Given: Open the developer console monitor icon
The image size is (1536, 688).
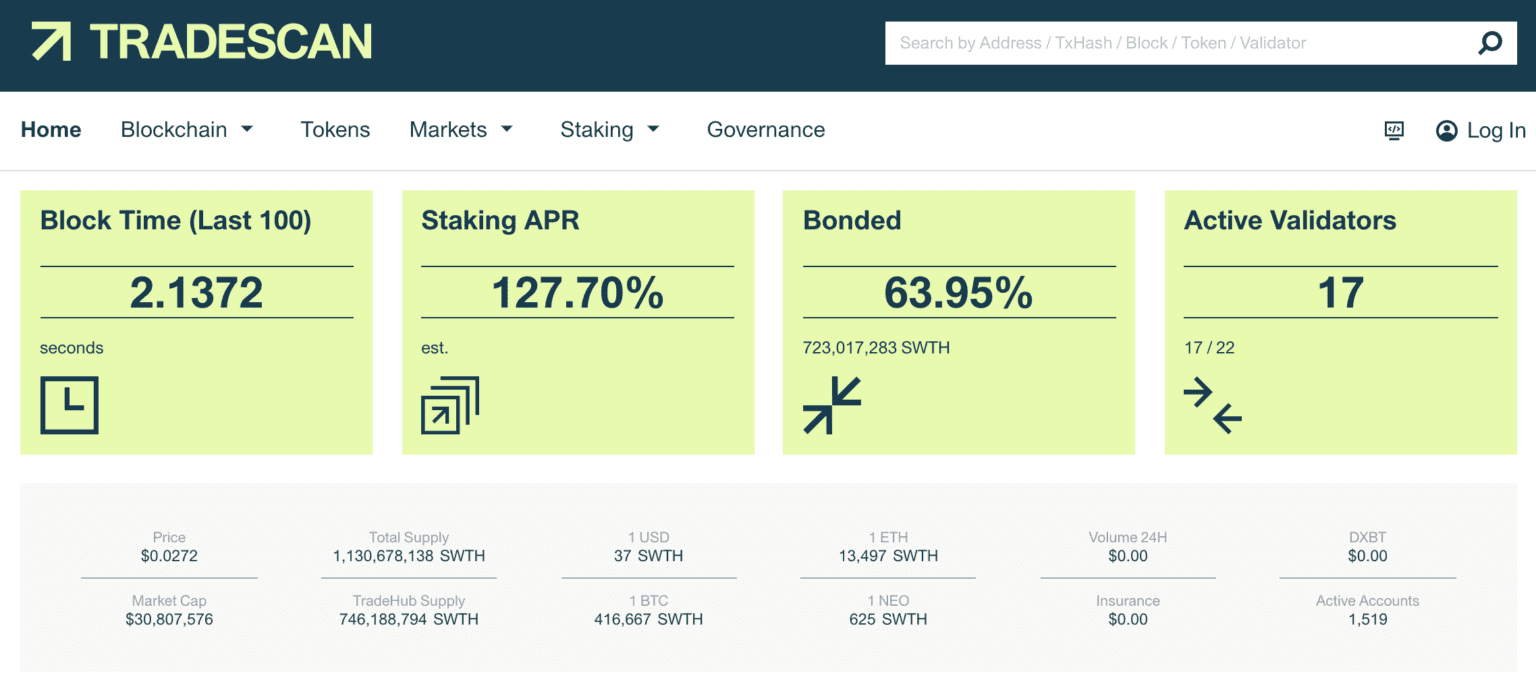Looking at the screenshot, I should [x=1394, y=130].
